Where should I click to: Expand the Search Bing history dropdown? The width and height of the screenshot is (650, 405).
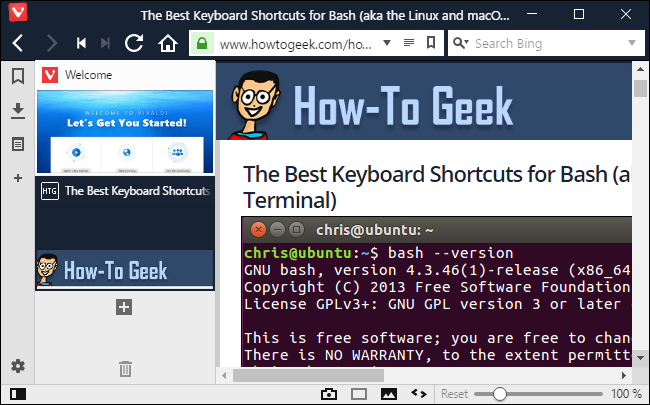(632, 43)
